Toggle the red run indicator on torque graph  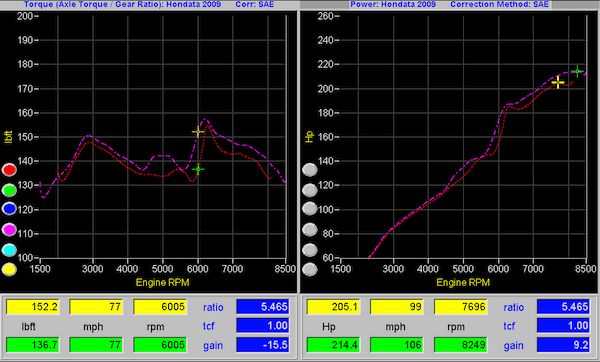tap(9, 170)
